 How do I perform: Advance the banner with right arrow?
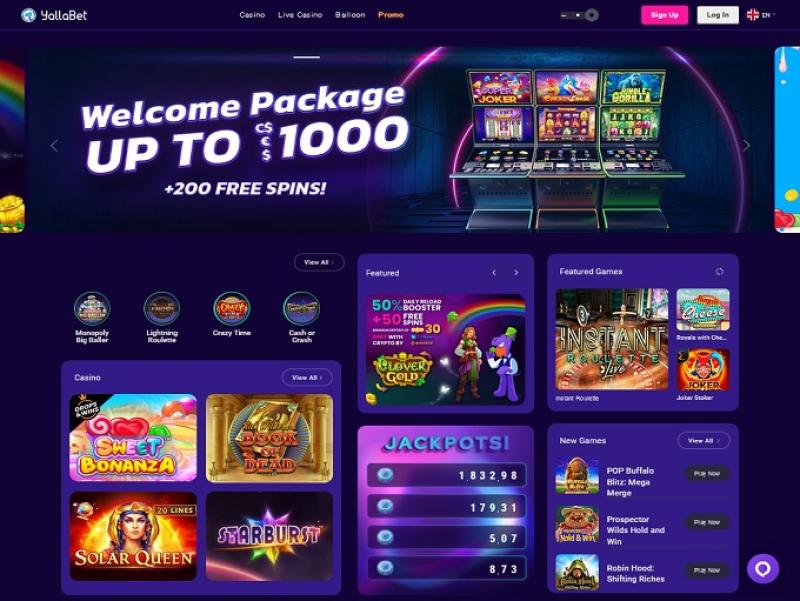click(746, 146)
